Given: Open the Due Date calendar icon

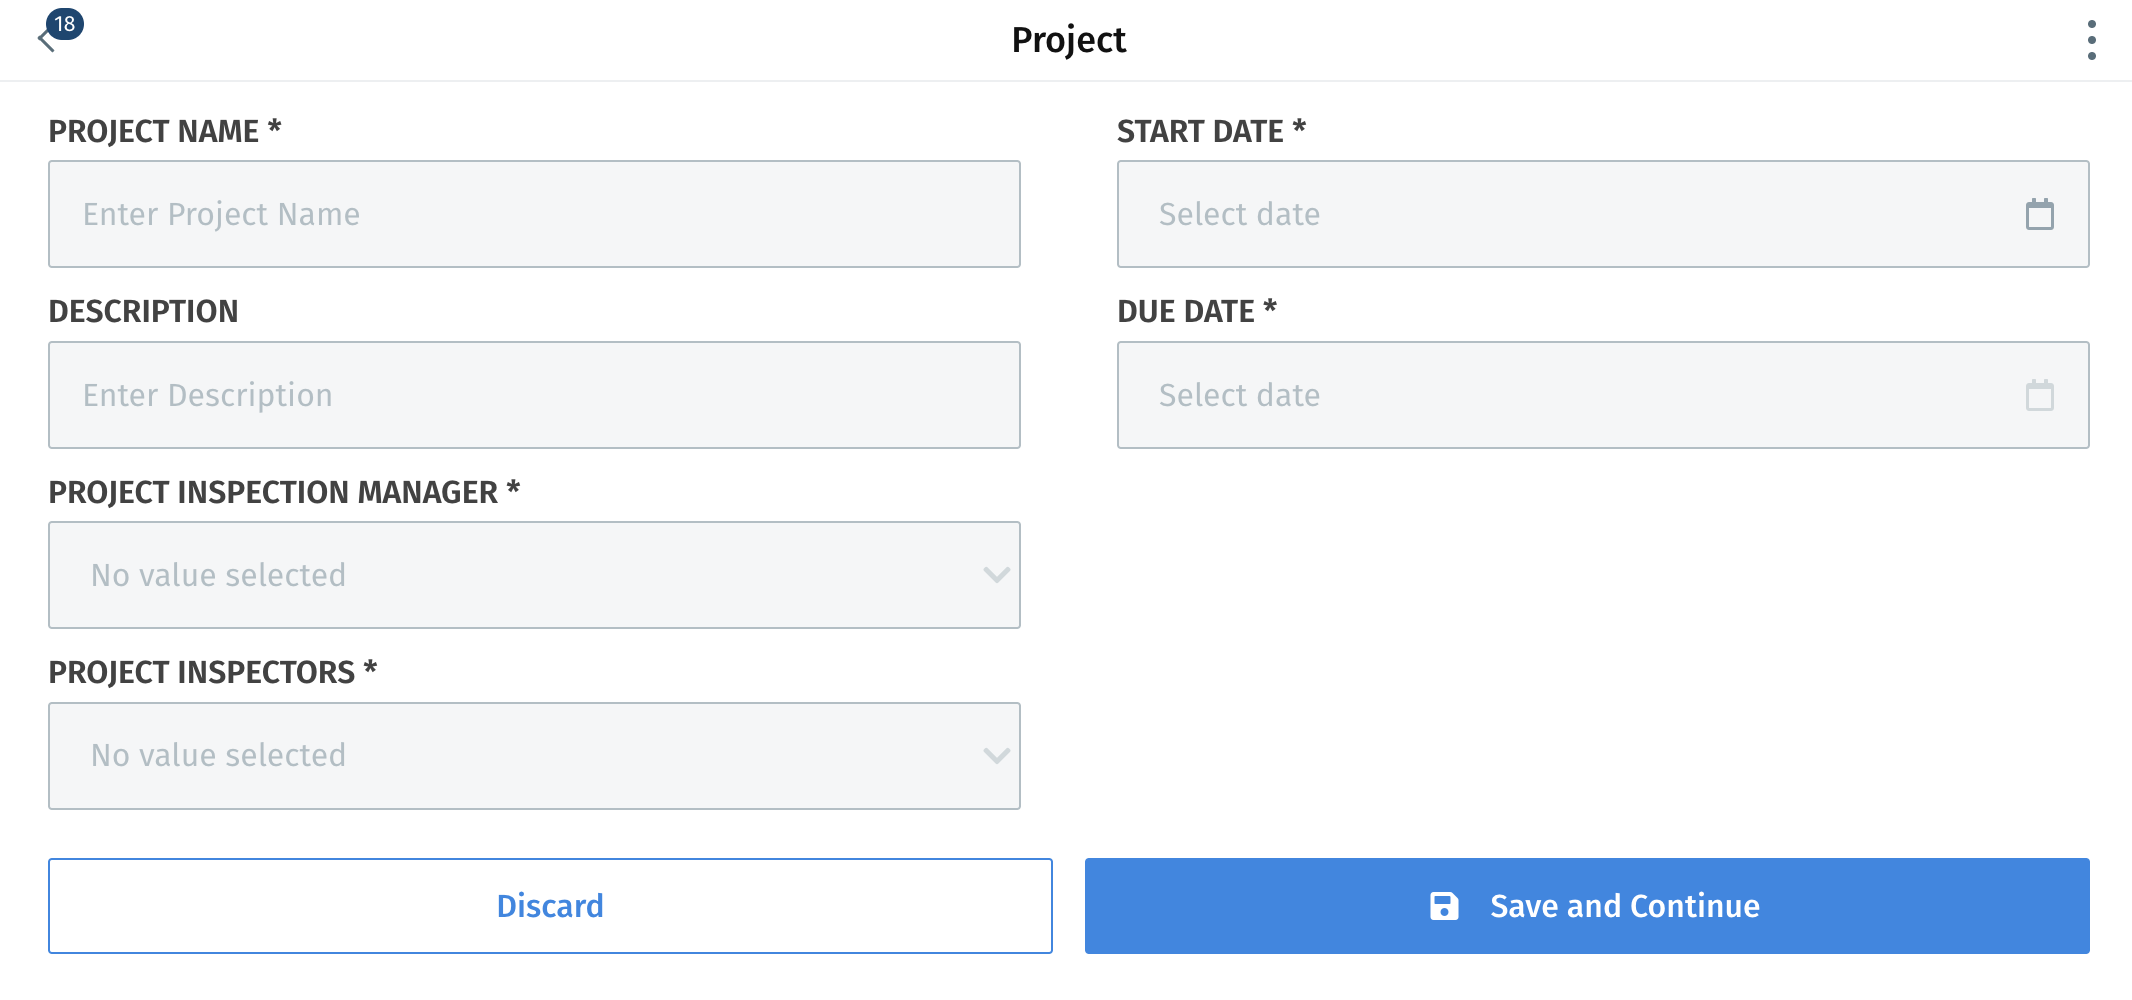Looking at the screenshot, I should [2039, 395].
